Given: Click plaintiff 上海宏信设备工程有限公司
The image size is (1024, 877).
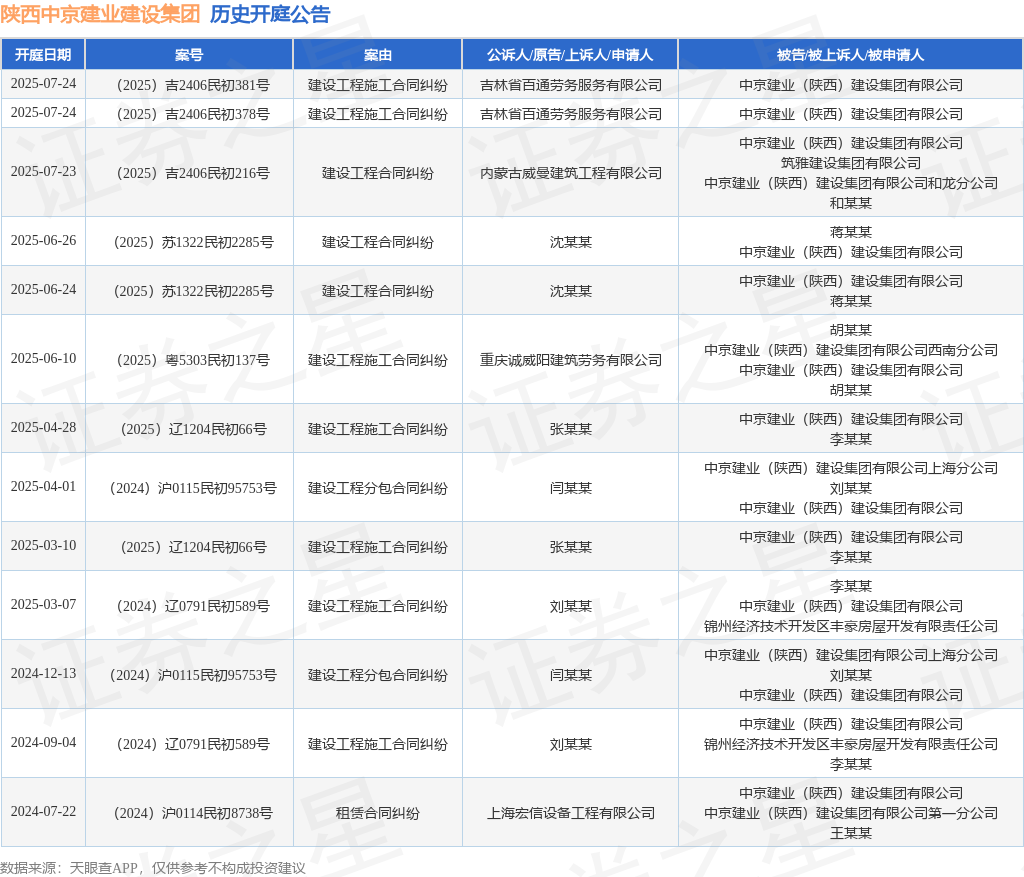Looking at the screenshot, I should click(571, 813).
